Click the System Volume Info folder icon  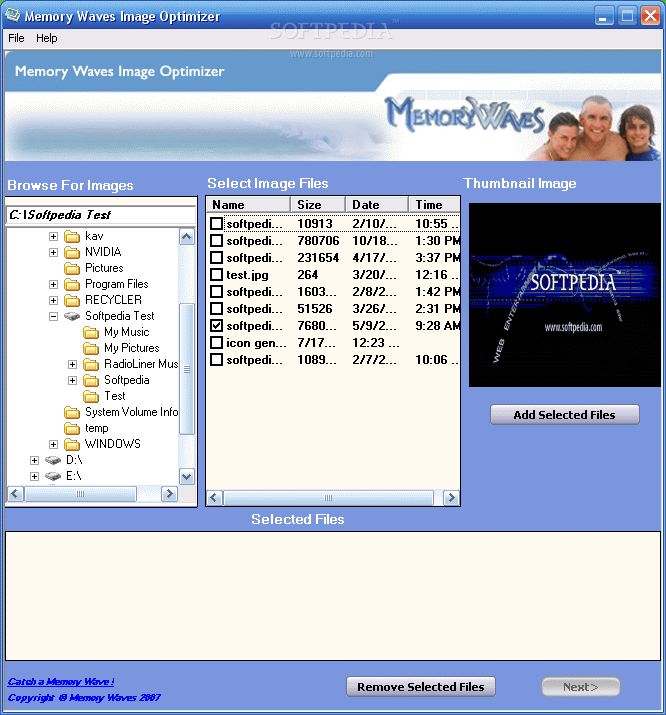point(72,412)
